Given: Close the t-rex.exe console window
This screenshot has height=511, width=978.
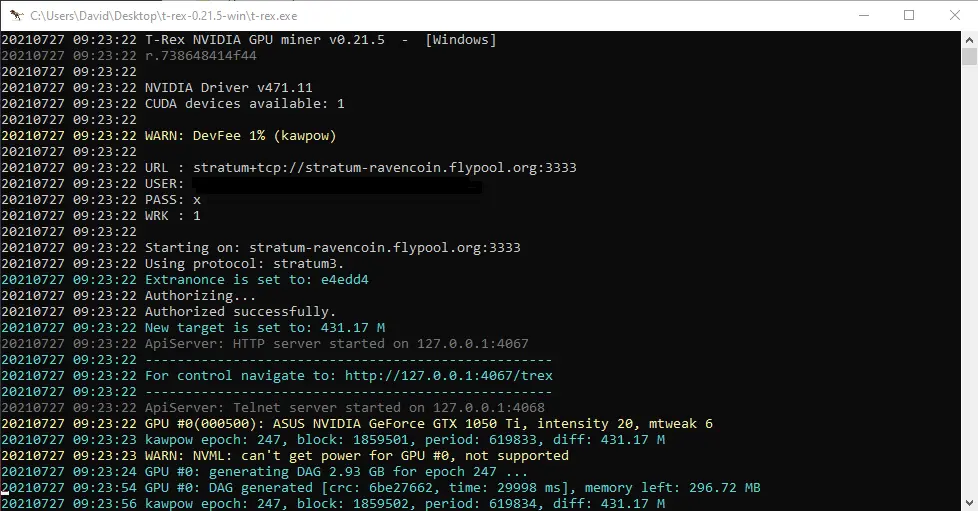Looking at the screenshot, I should (955, 15).
